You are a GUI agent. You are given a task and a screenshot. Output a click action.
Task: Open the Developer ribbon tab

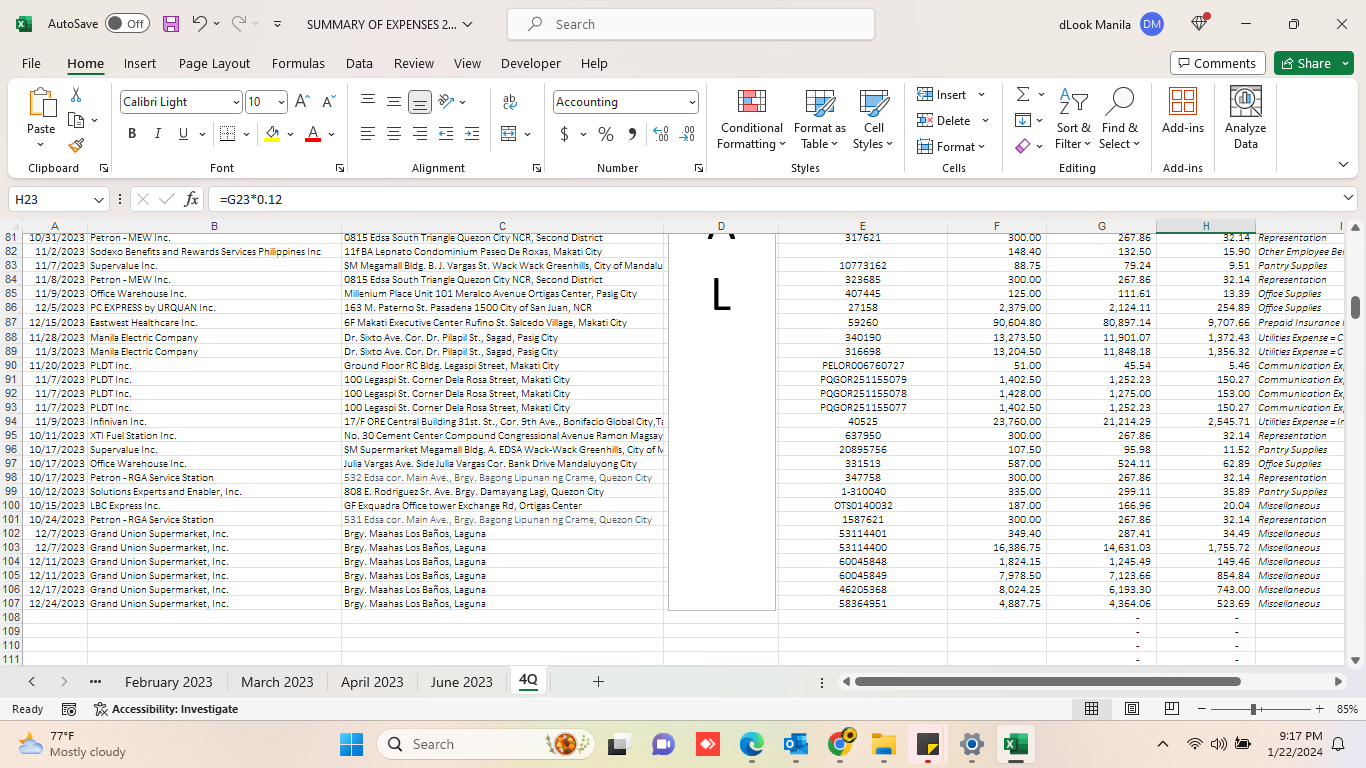click(531, 63)
